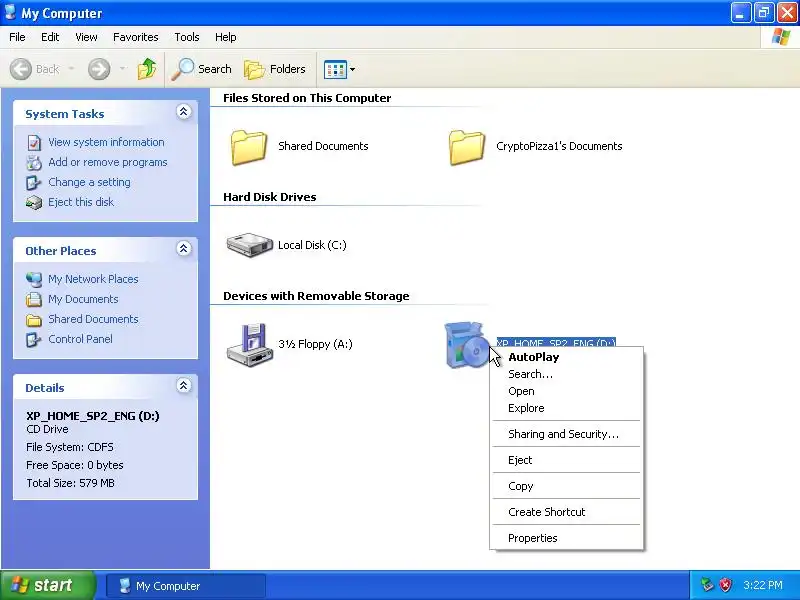Click View system information link
The width and height of the screenshot is (800, 600).
tap(106, 142)
